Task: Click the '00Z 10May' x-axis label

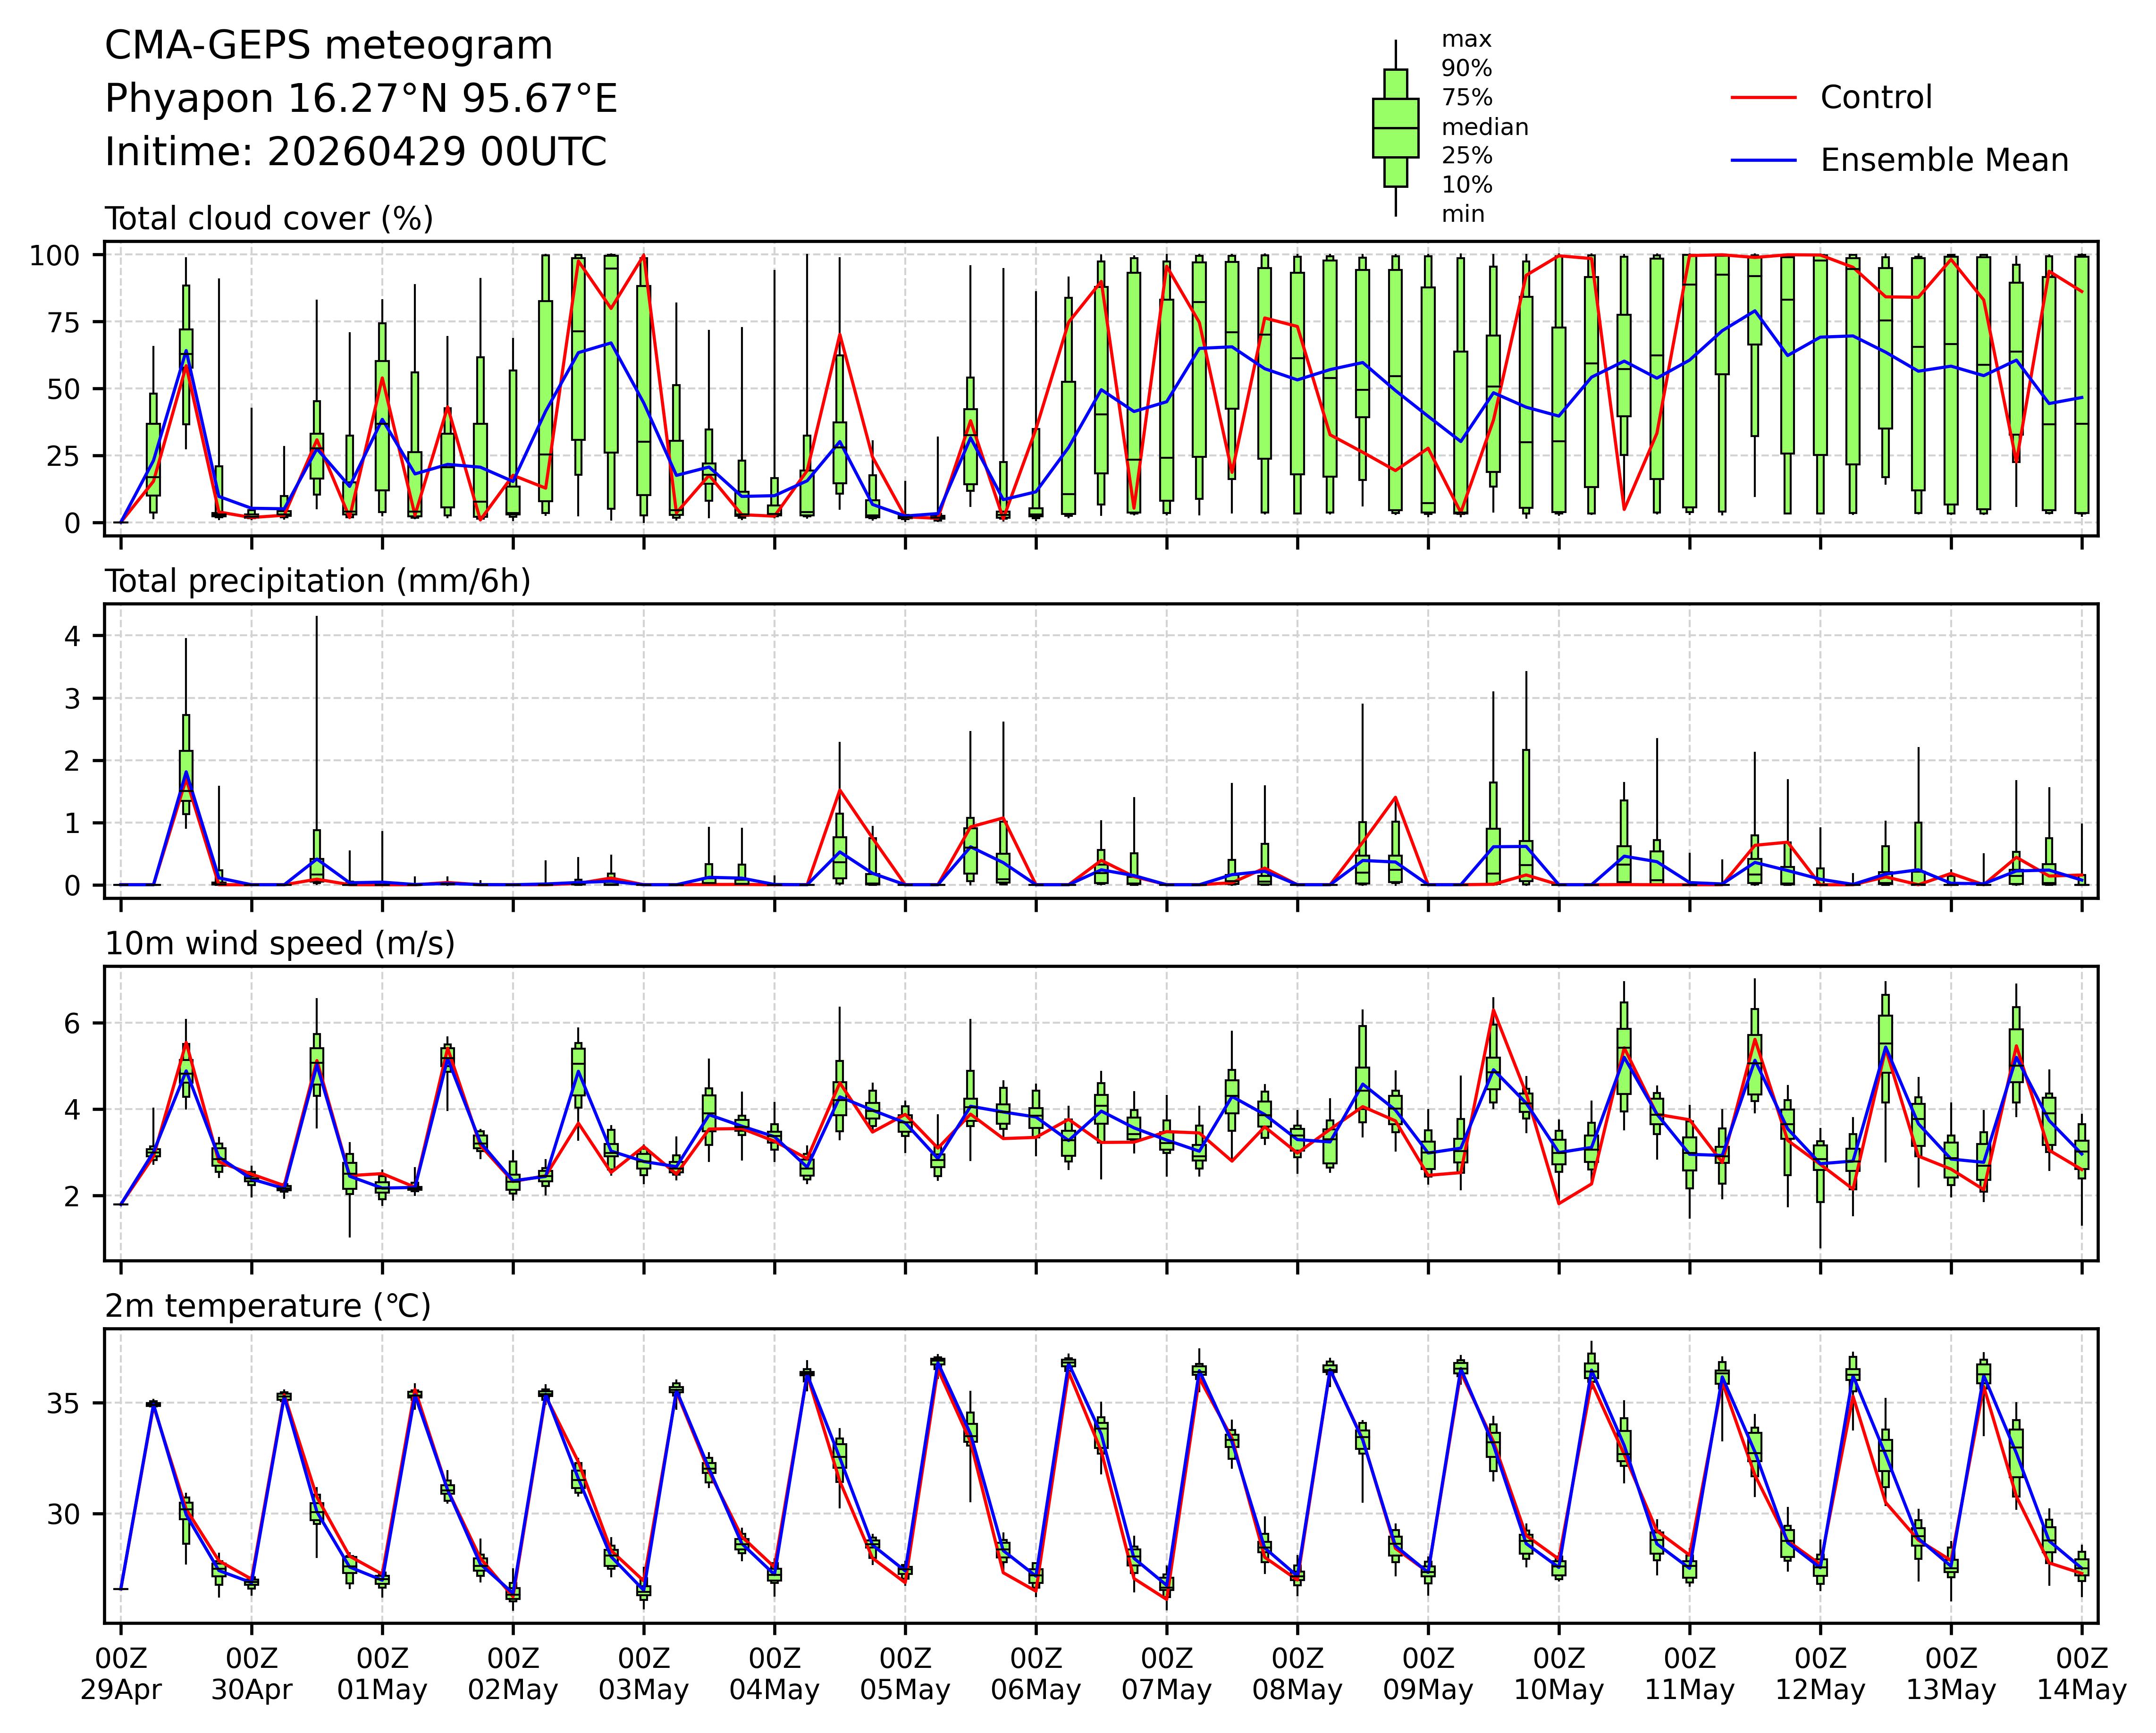Action: pos(1558,1674)
